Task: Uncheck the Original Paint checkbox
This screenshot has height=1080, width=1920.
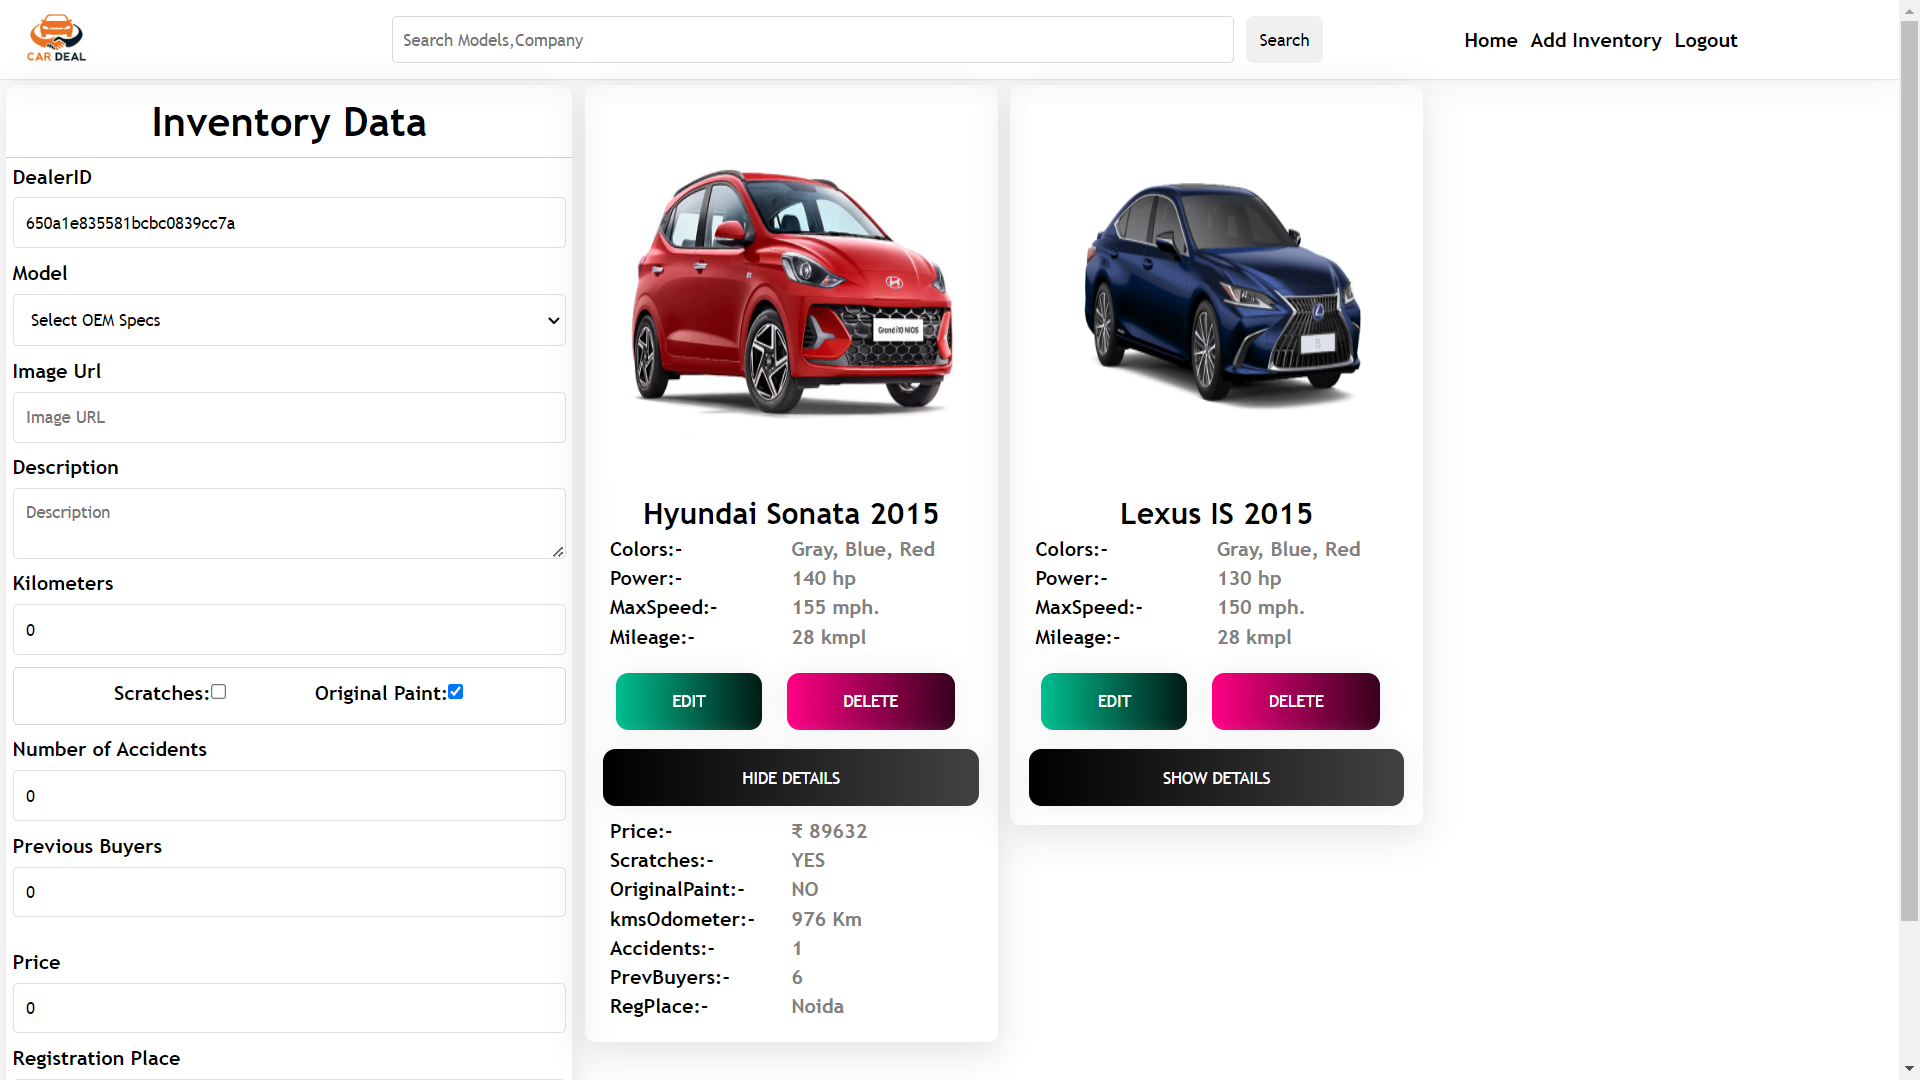Action: pos(456,692)
